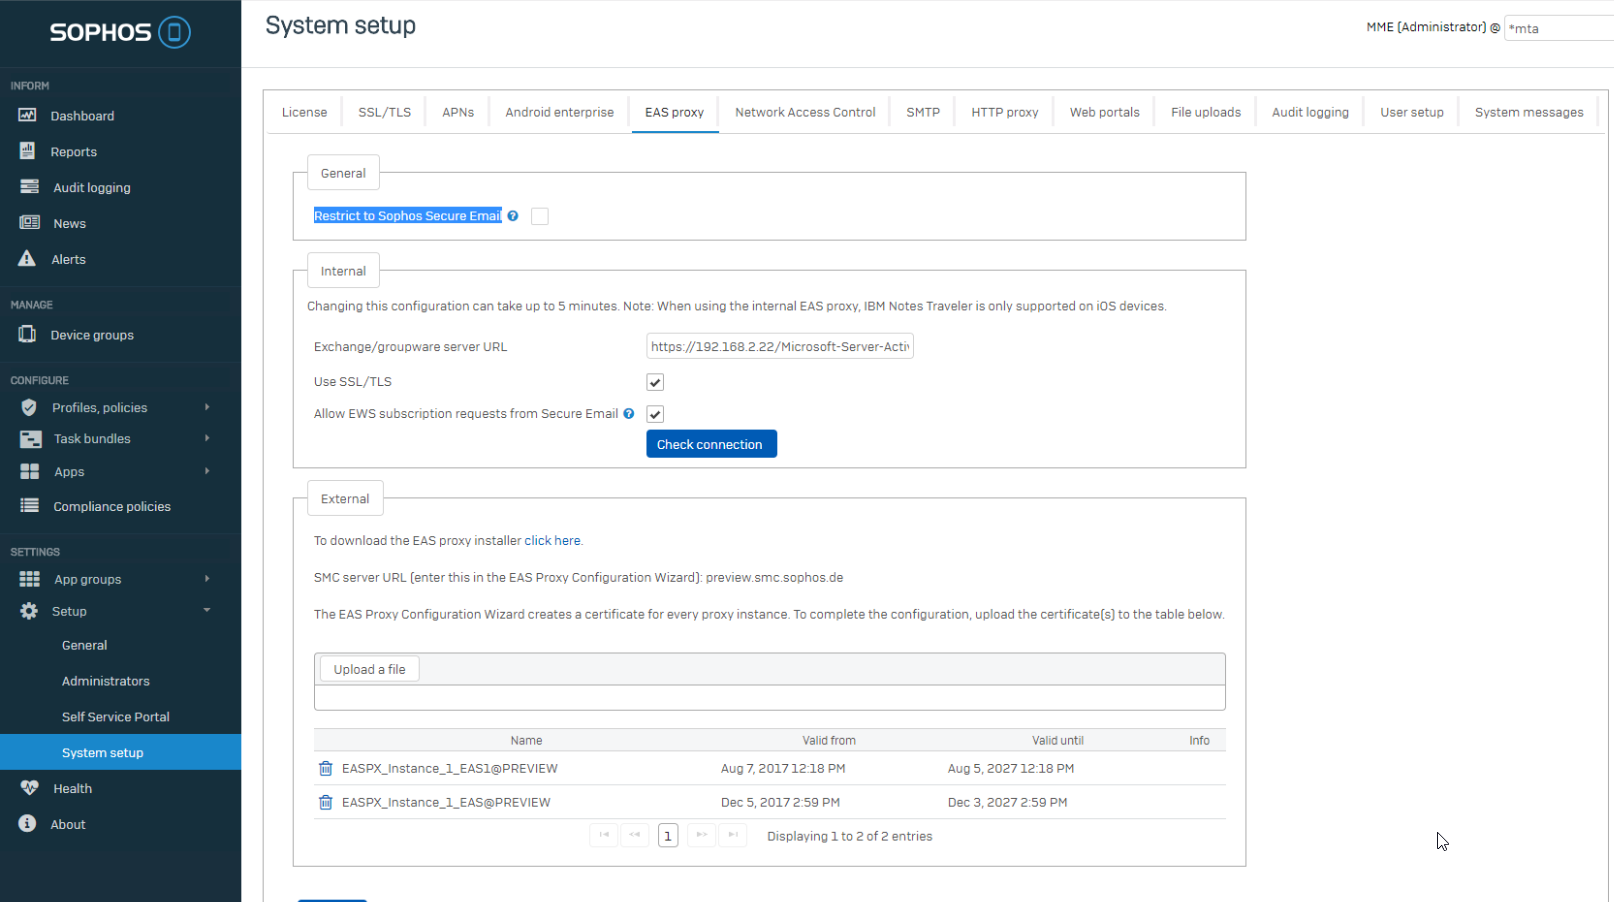Expand Apps submenu arrow

(207, 471)
